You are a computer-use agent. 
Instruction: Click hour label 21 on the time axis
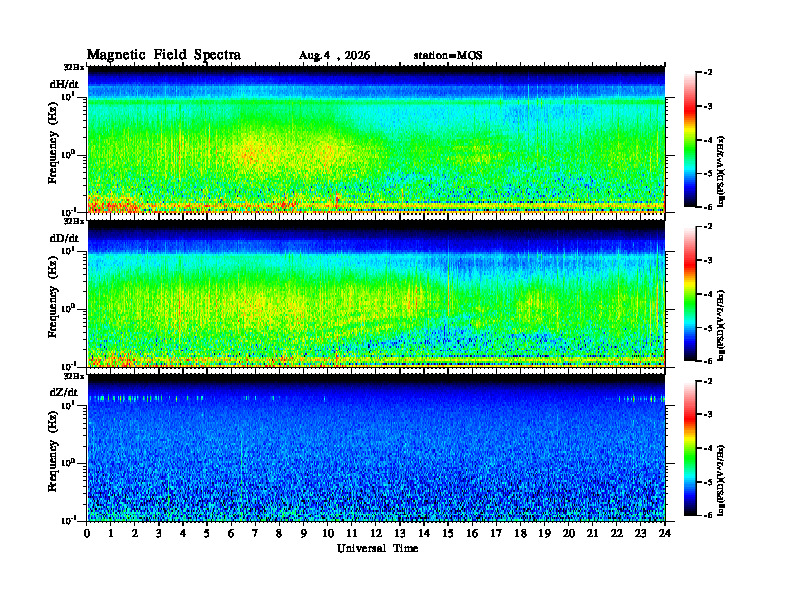592,533
